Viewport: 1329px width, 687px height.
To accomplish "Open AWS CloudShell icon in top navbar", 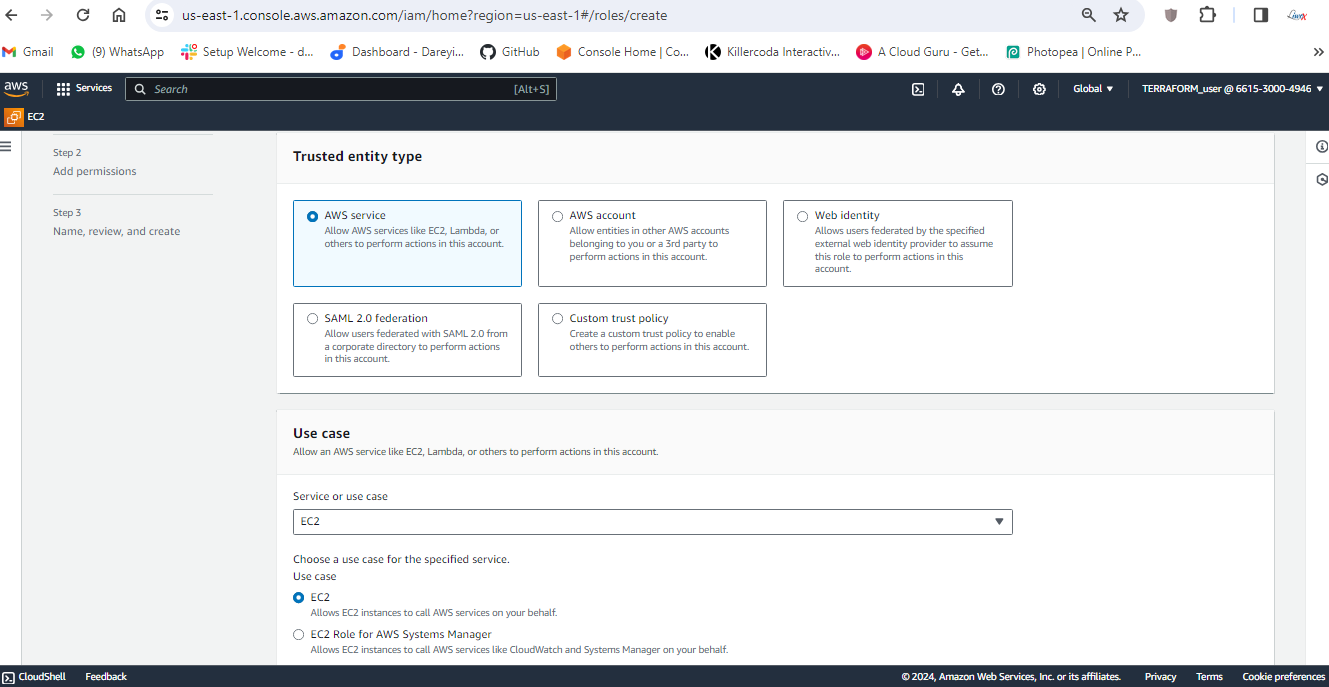I will click(x=918, y=89).
